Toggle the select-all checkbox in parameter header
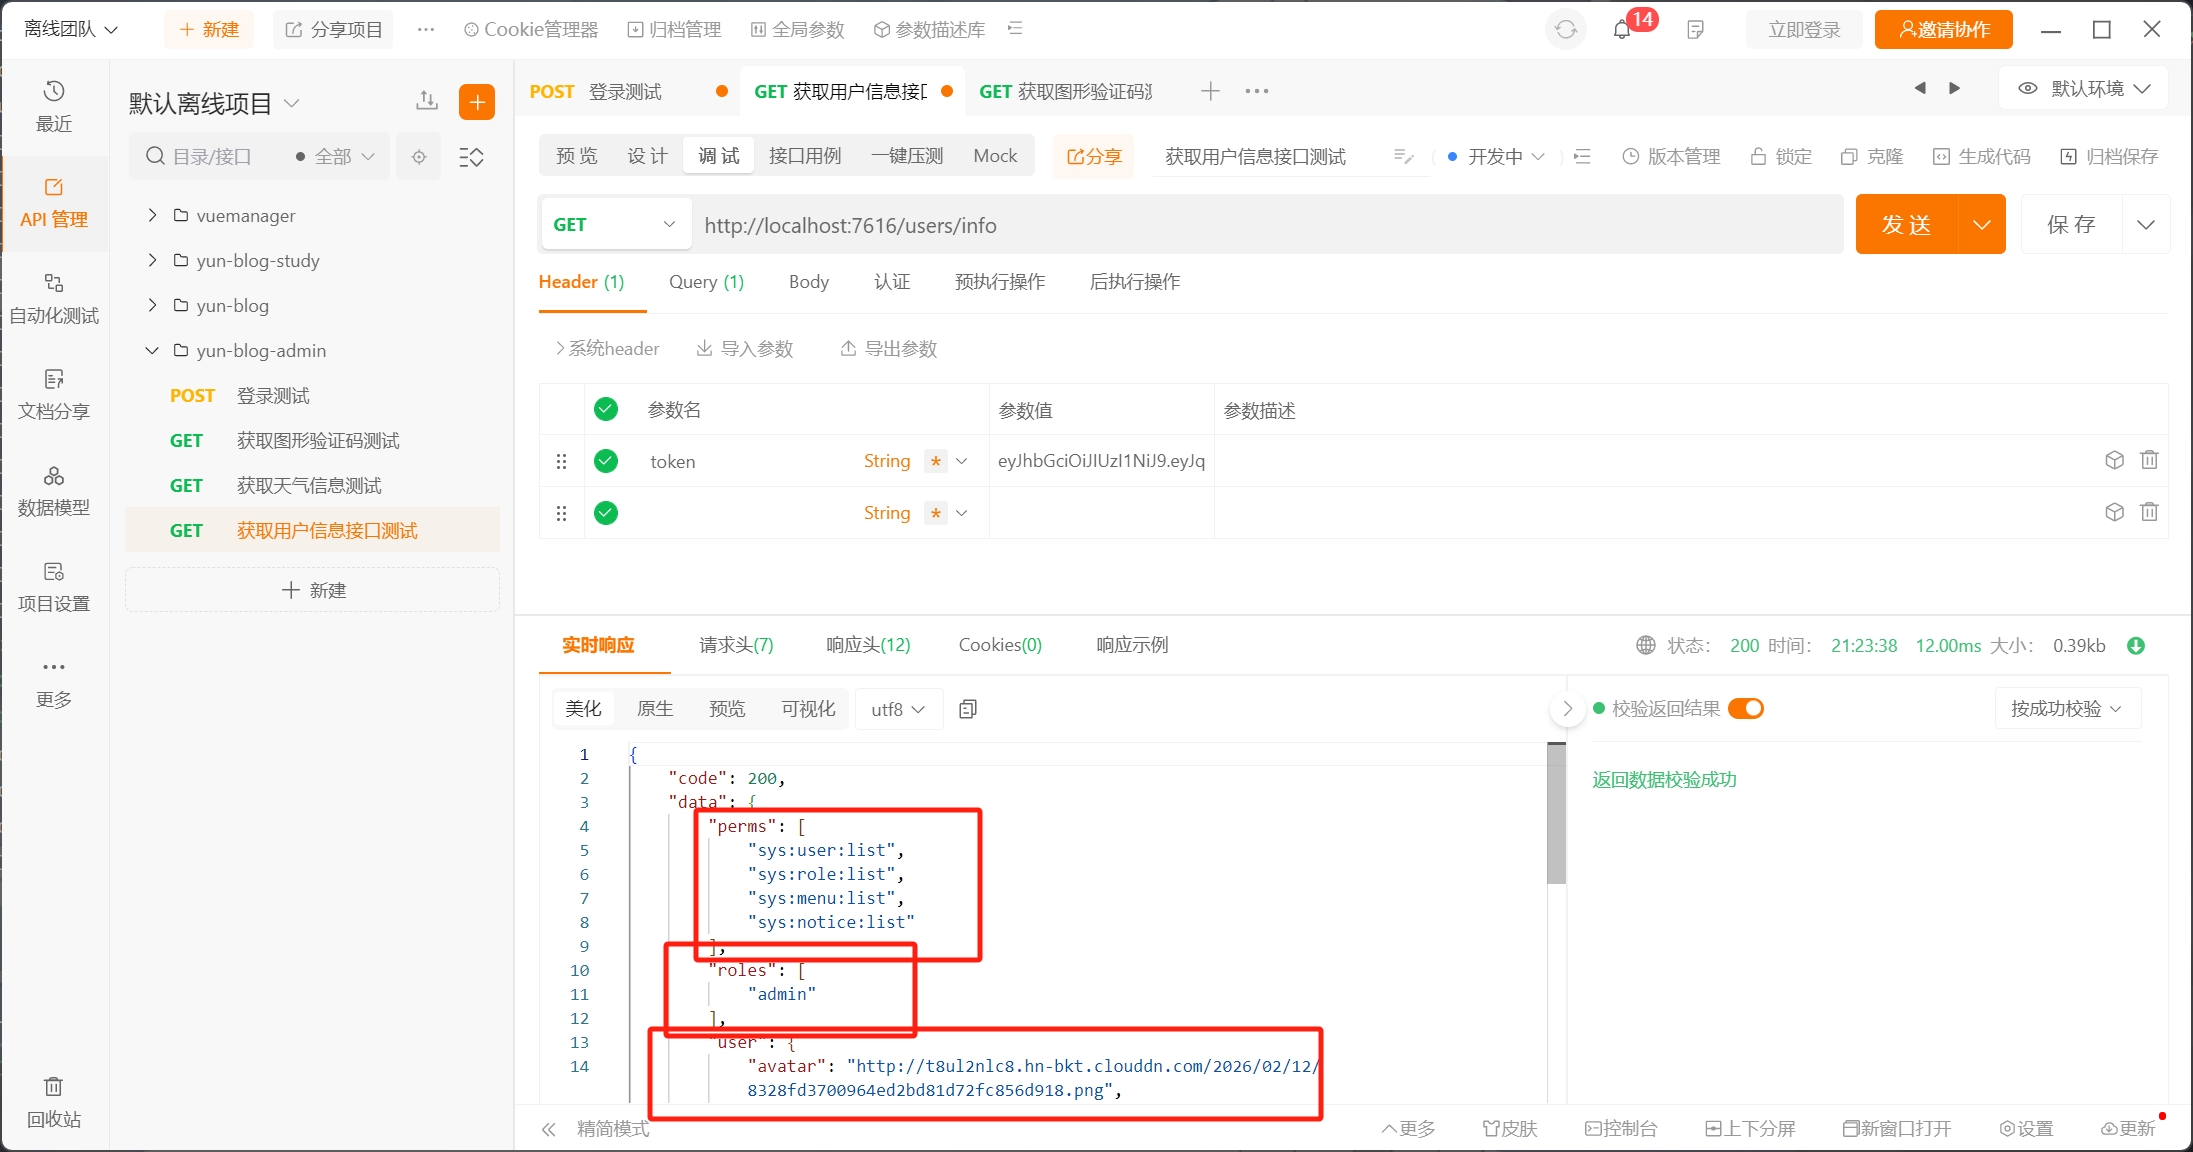This screenshot has height=1152, width=2193. pyautogui.click(x=606, y=409)
